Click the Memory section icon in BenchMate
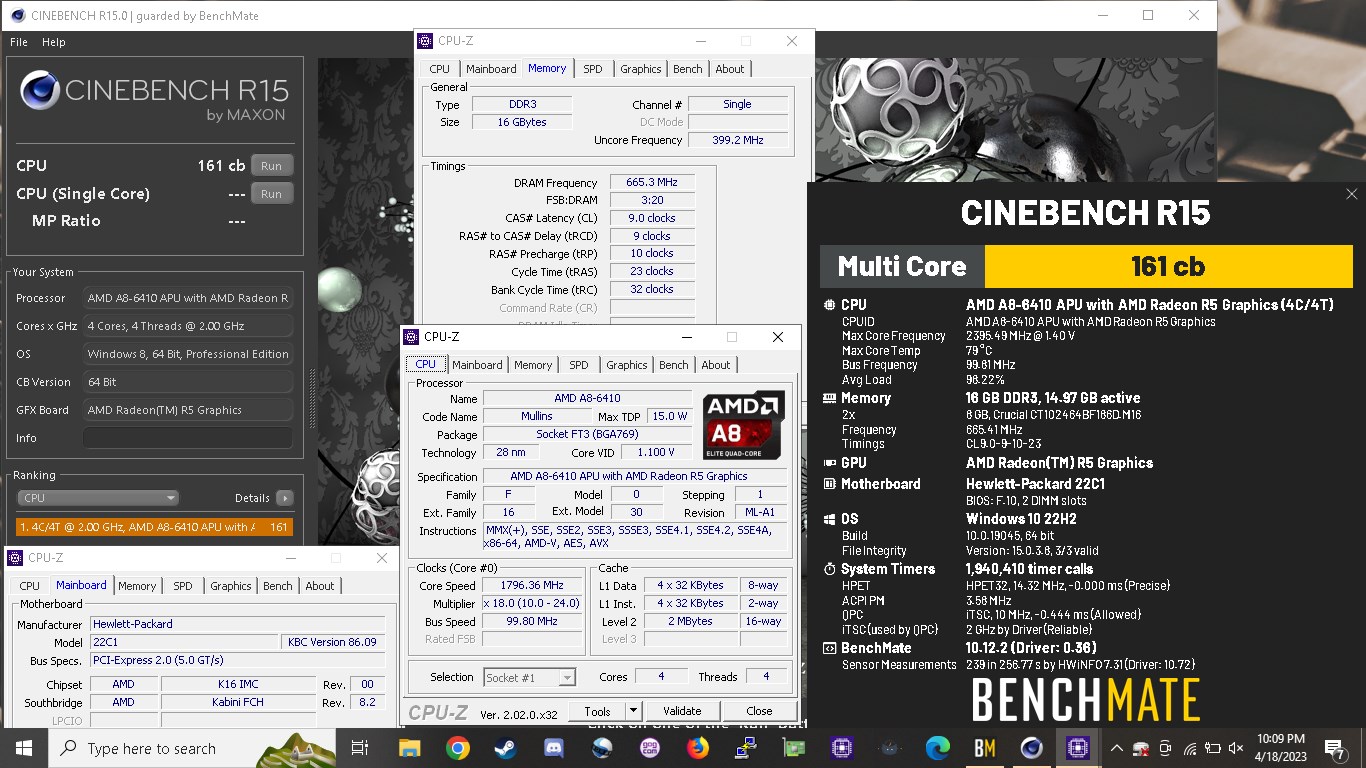Viewport: 1366px width, 768px height. (x=828, y=398)
